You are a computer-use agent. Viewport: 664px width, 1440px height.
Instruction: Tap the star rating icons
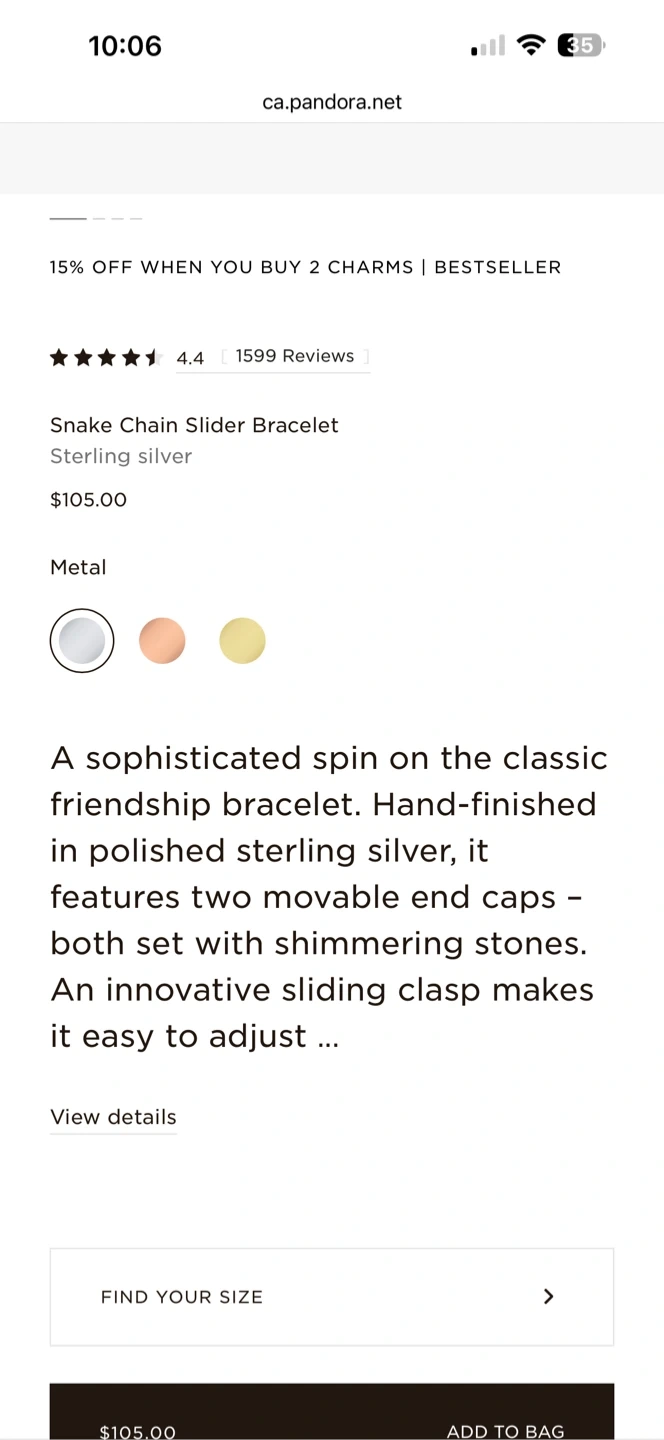coord(105,357)
